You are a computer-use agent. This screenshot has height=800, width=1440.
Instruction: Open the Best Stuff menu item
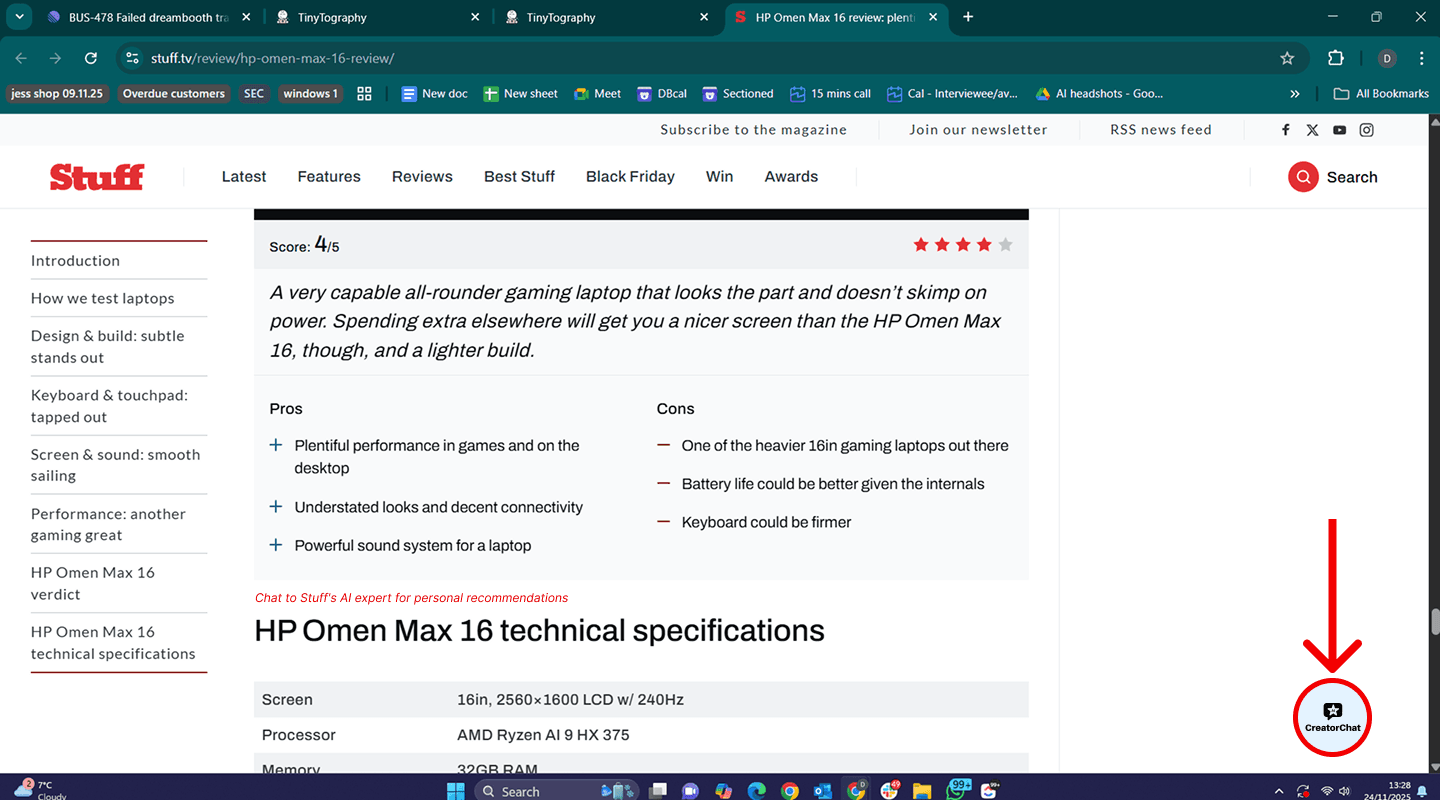pyautogui.click(x=519, y=177)
